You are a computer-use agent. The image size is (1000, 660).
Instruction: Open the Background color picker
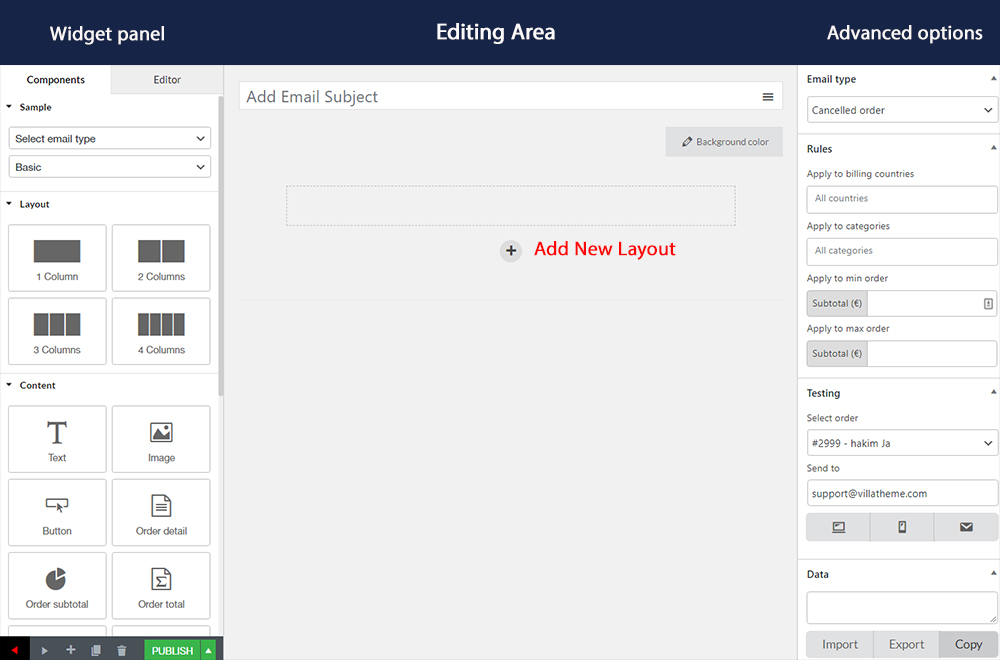coord(723,141)
